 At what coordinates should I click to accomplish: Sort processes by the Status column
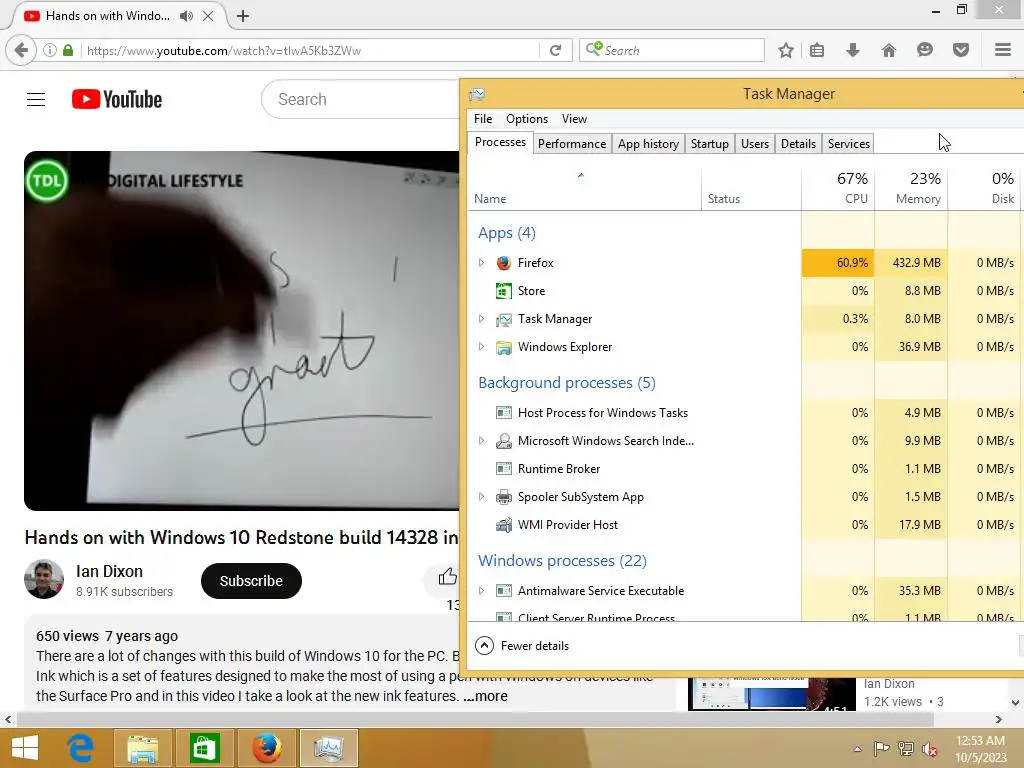(x=752, y=189)
